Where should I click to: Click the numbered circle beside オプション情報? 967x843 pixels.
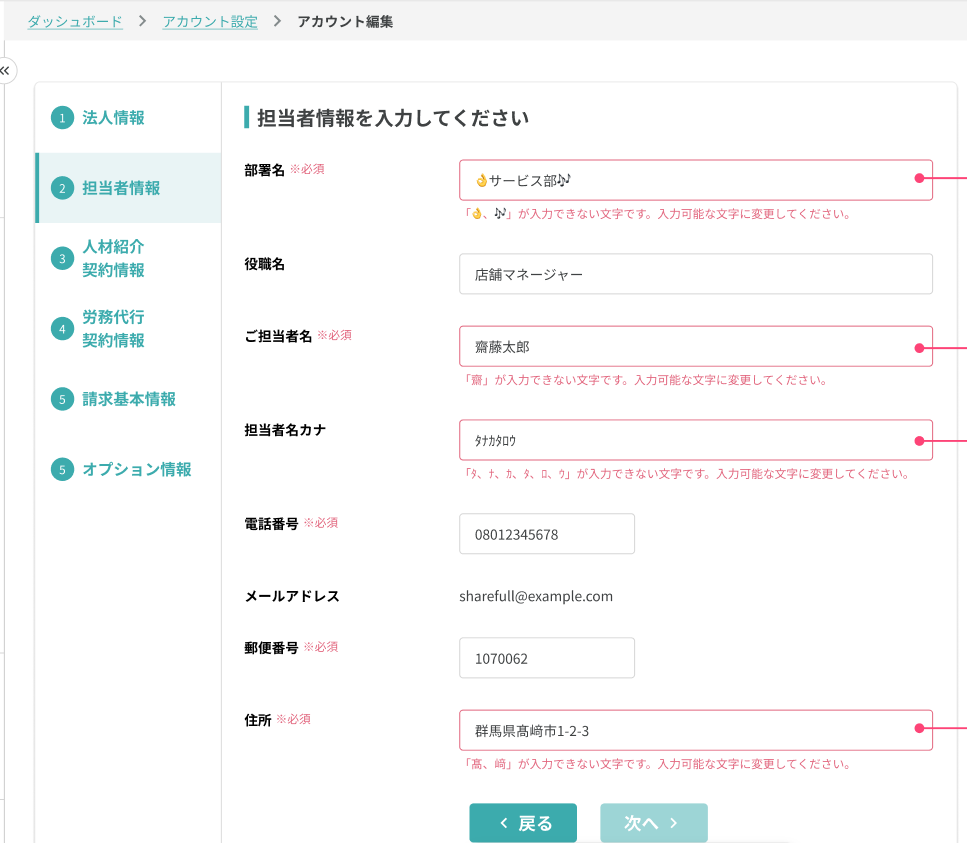62,469
